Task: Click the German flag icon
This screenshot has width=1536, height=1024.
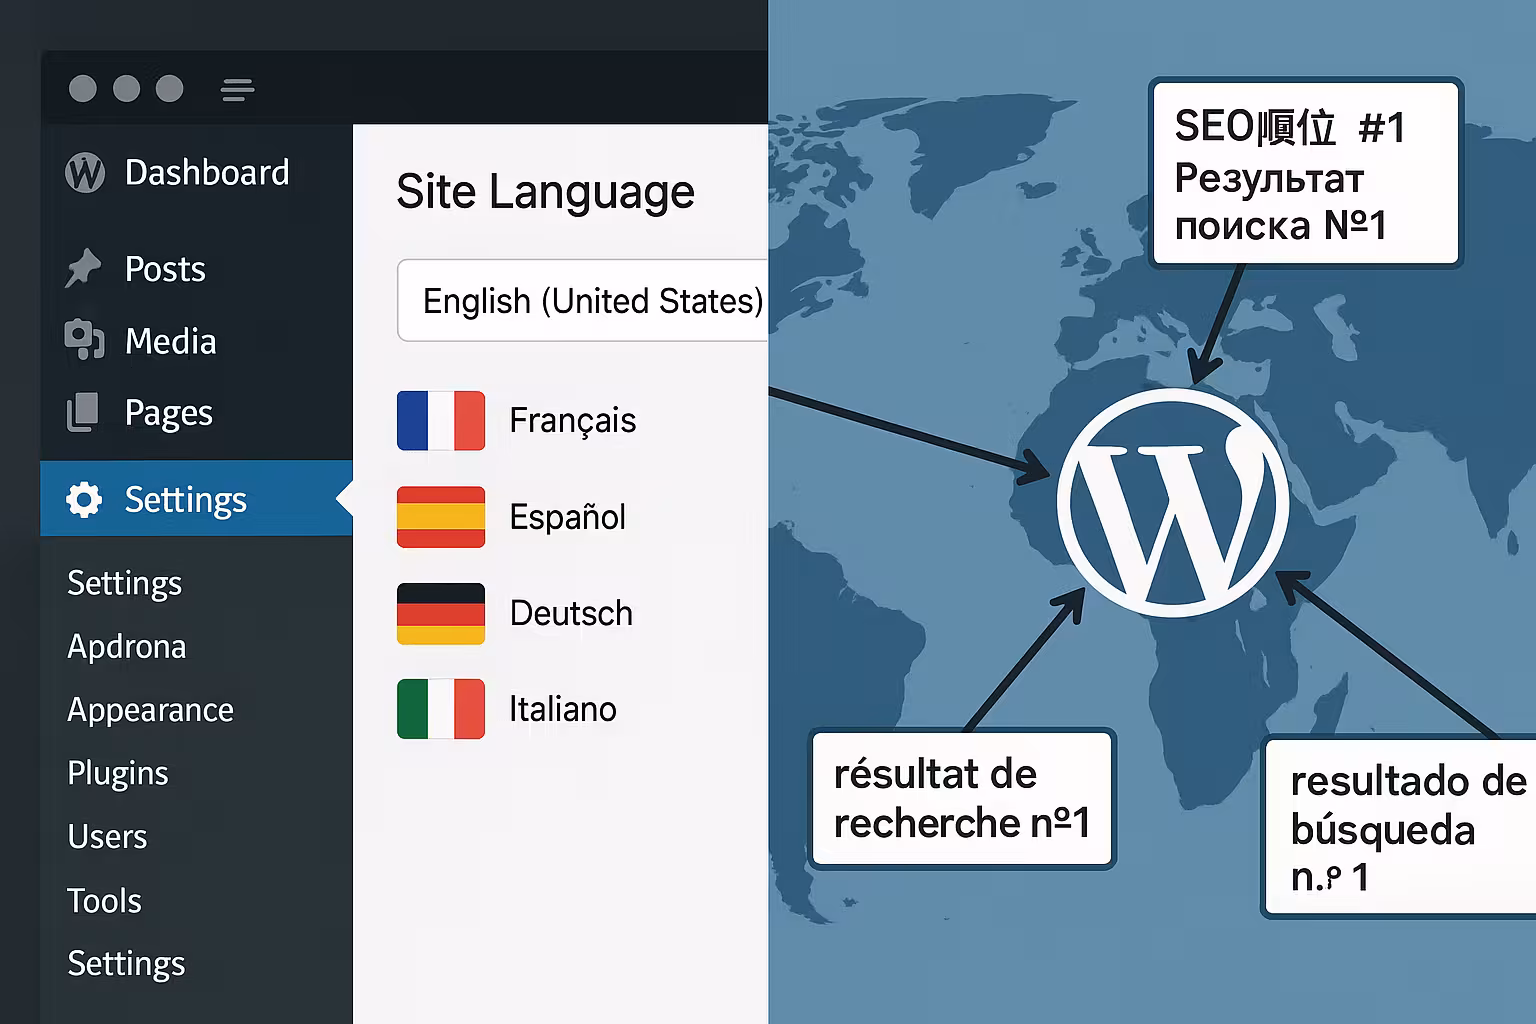Action: (441, 613)
